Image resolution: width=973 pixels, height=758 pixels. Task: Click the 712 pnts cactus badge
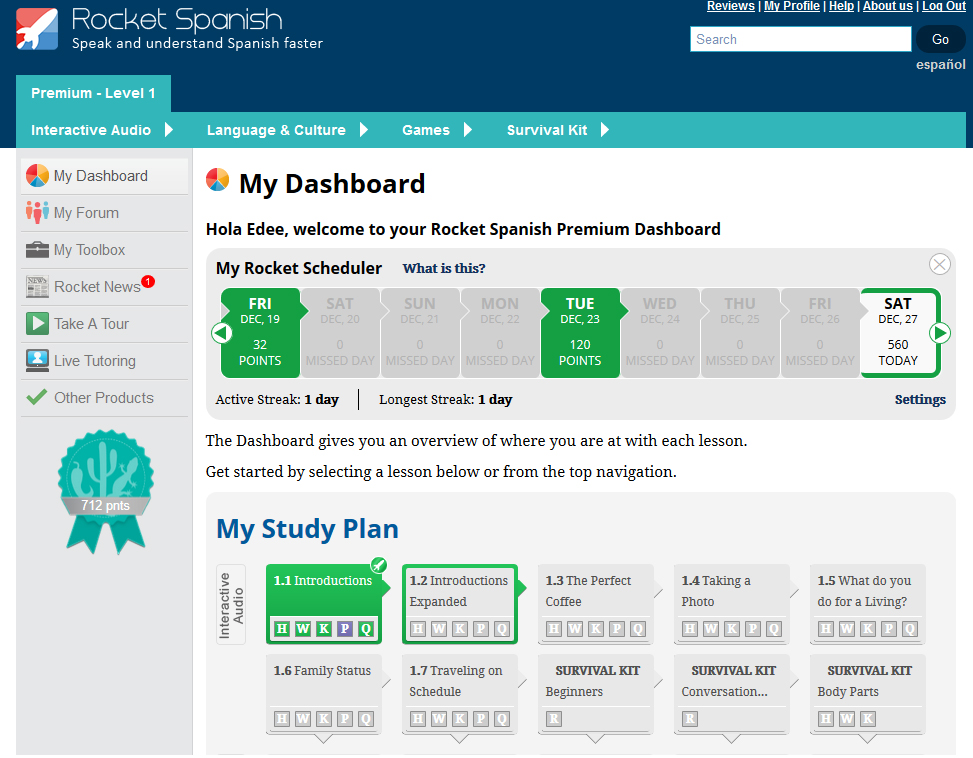coord(105,491)
